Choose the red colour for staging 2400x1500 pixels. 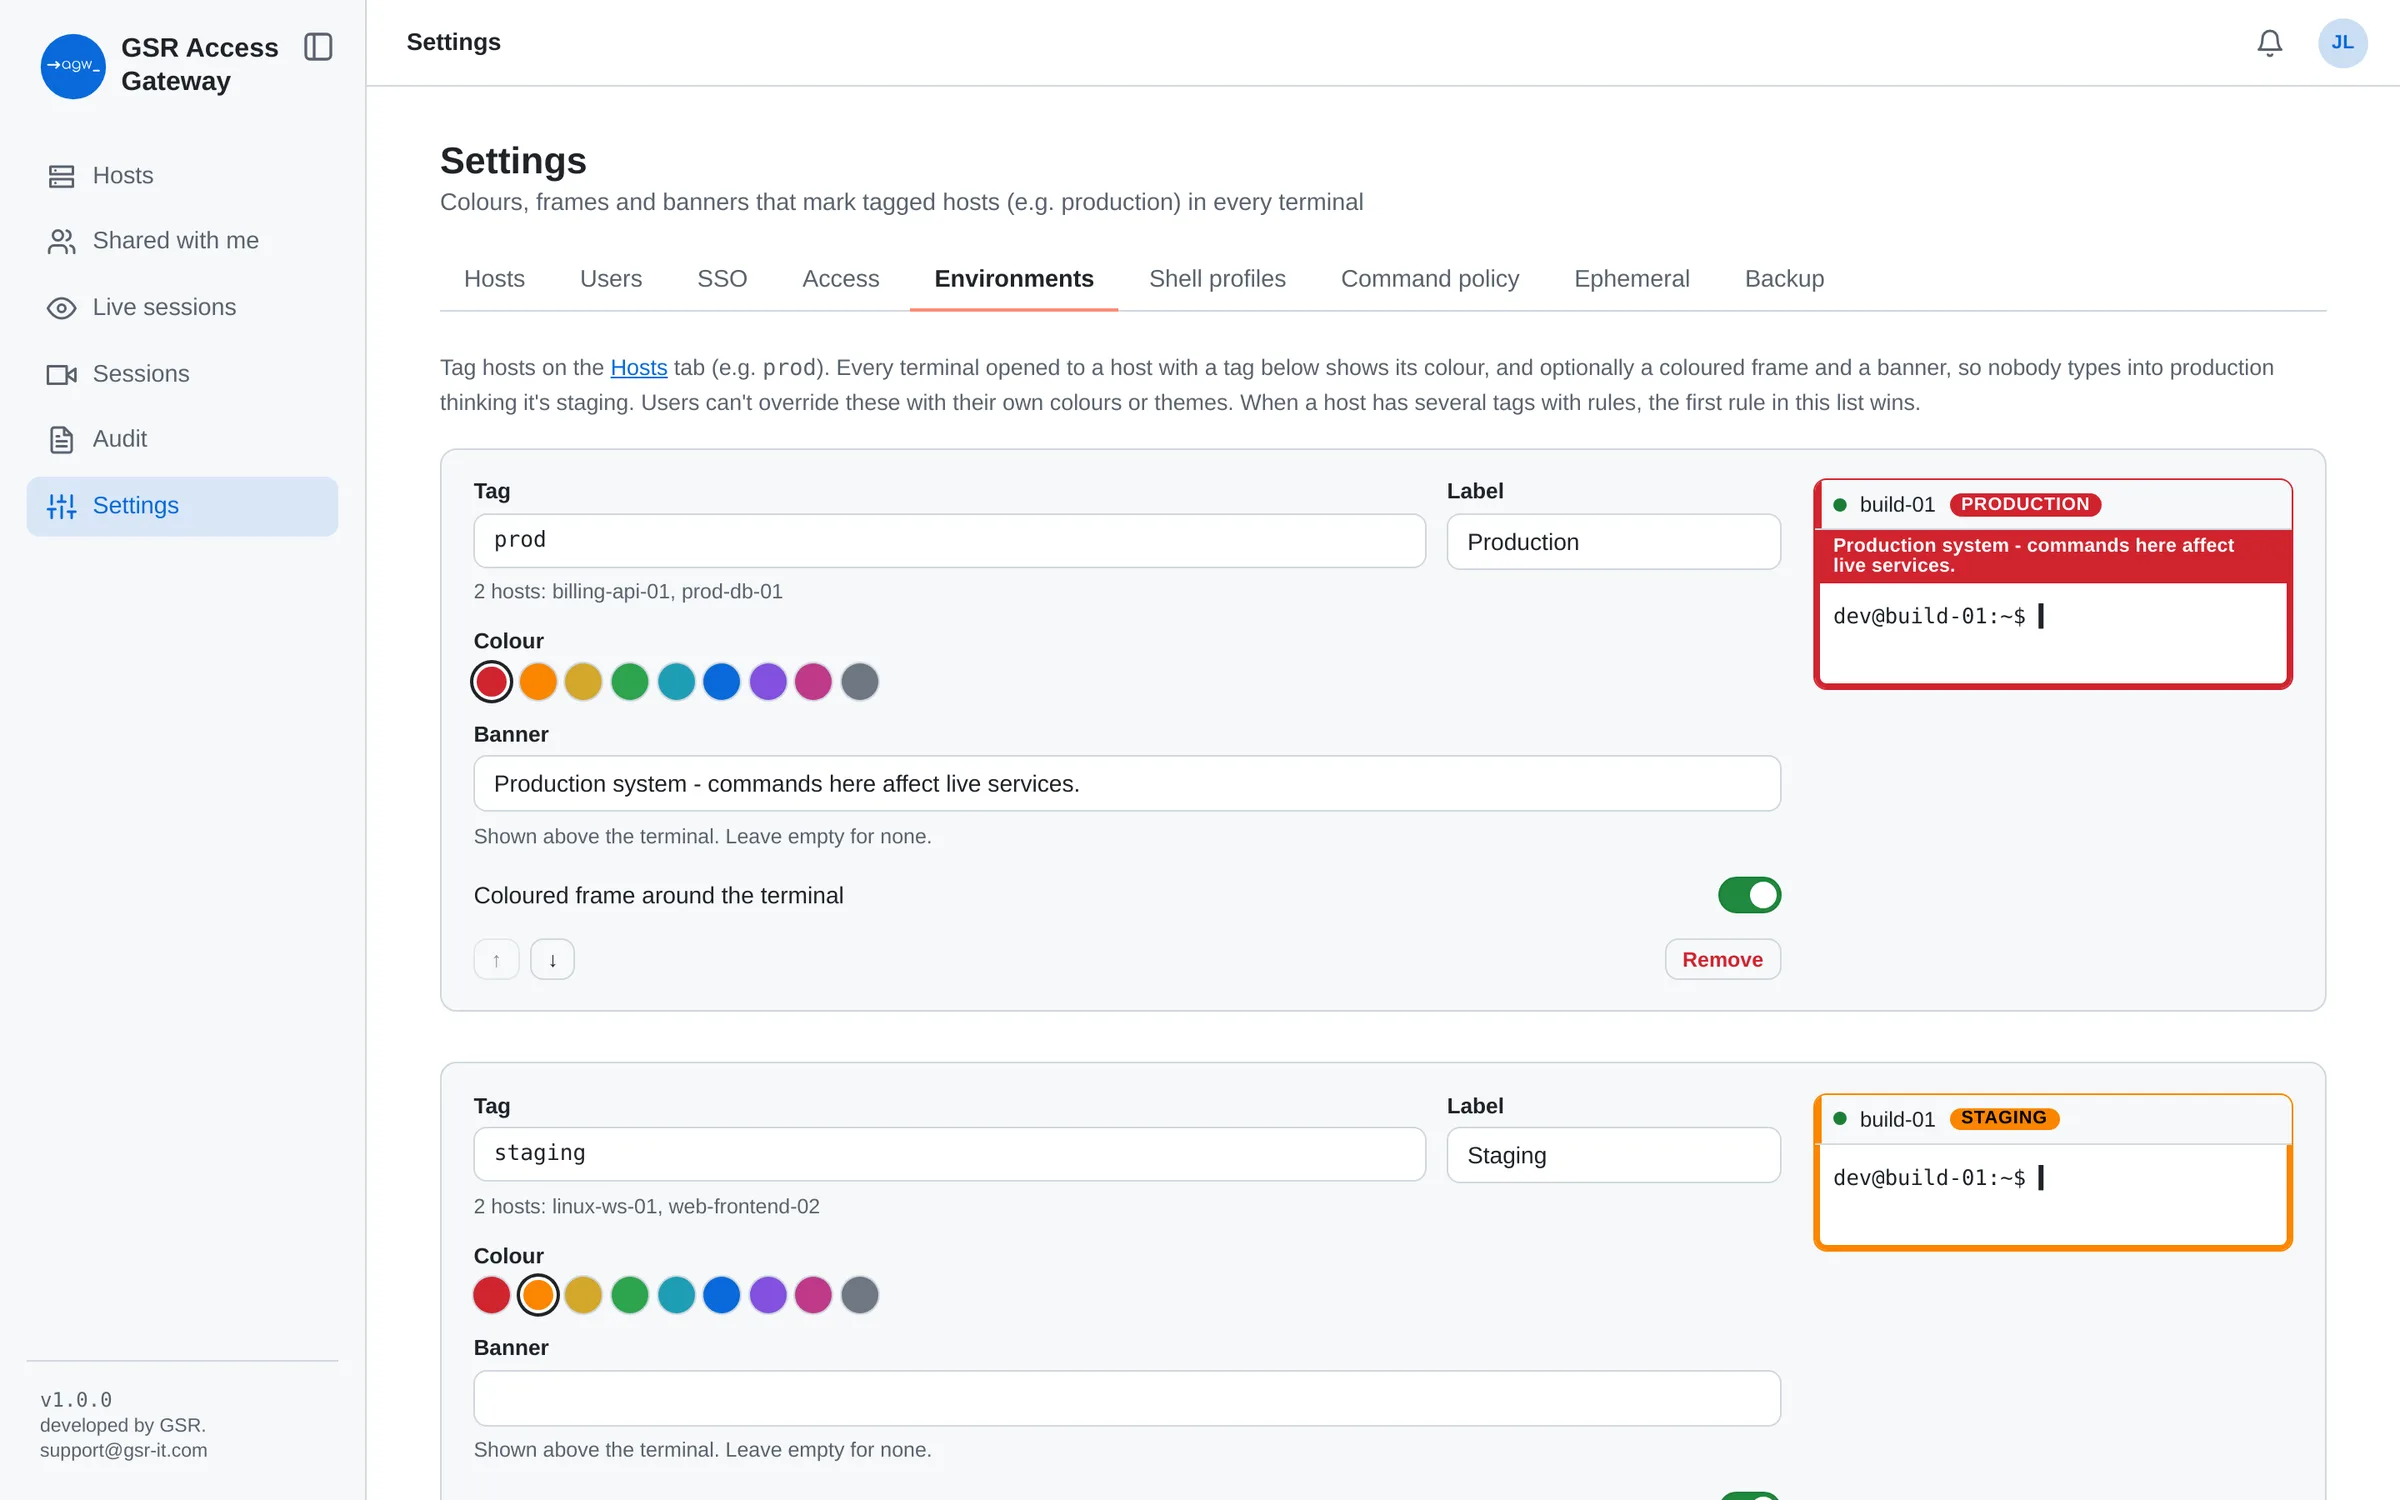[492, 1296]
